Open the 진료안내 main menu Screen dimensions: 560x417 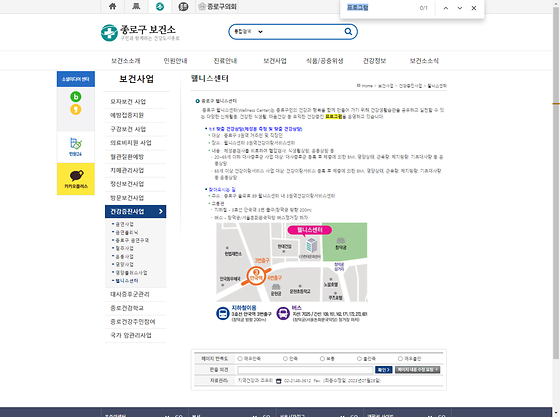tap(225, 61)
